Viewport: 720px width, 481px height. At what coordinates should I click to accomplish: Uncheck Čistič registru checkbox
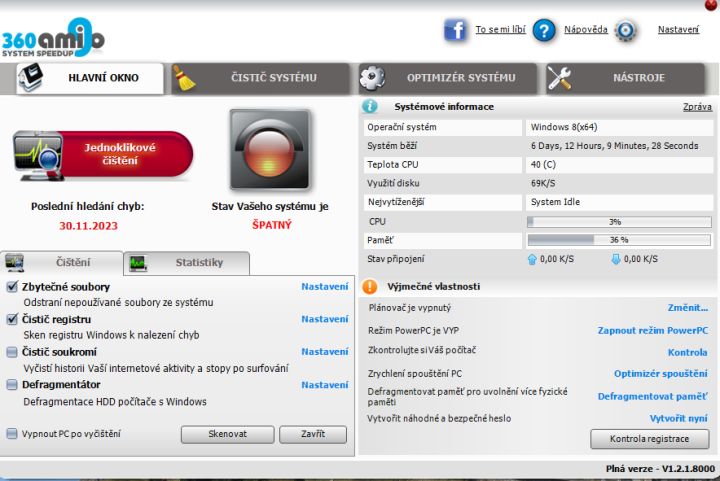point(12,319)
